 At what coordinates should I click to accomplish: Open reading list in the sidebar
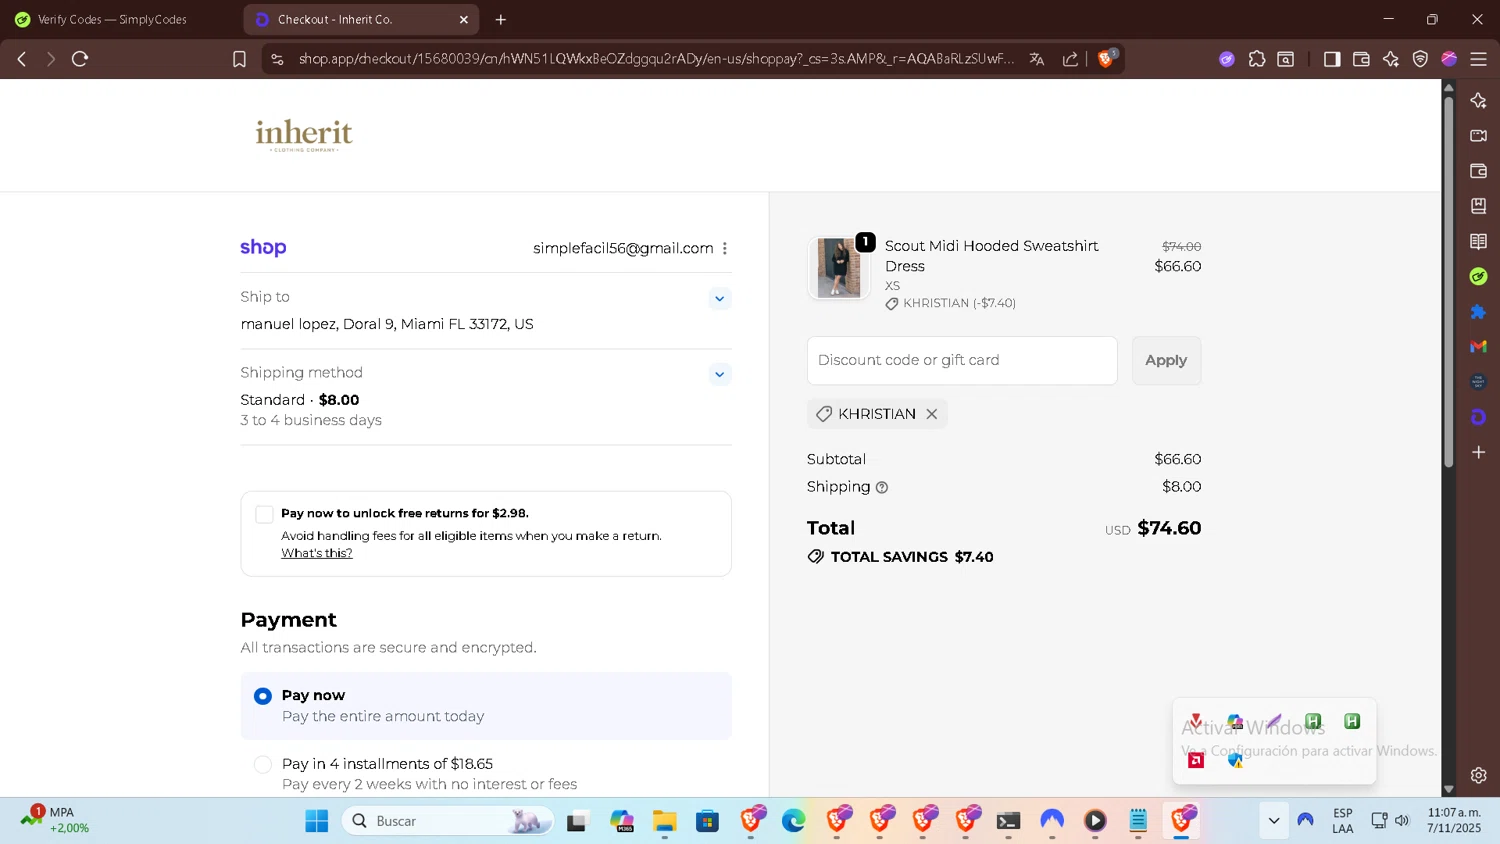pos(1479,241)
